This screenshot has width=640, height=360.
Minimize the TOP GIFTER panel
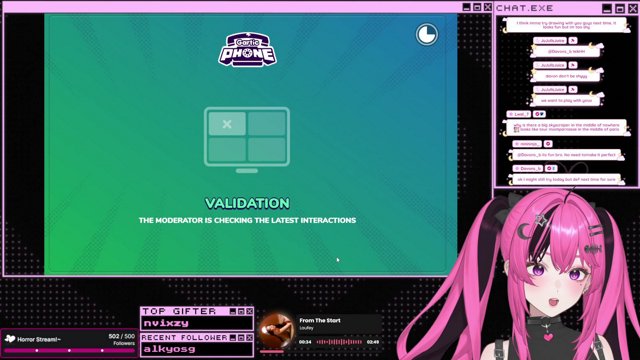(x=233, y=311)
